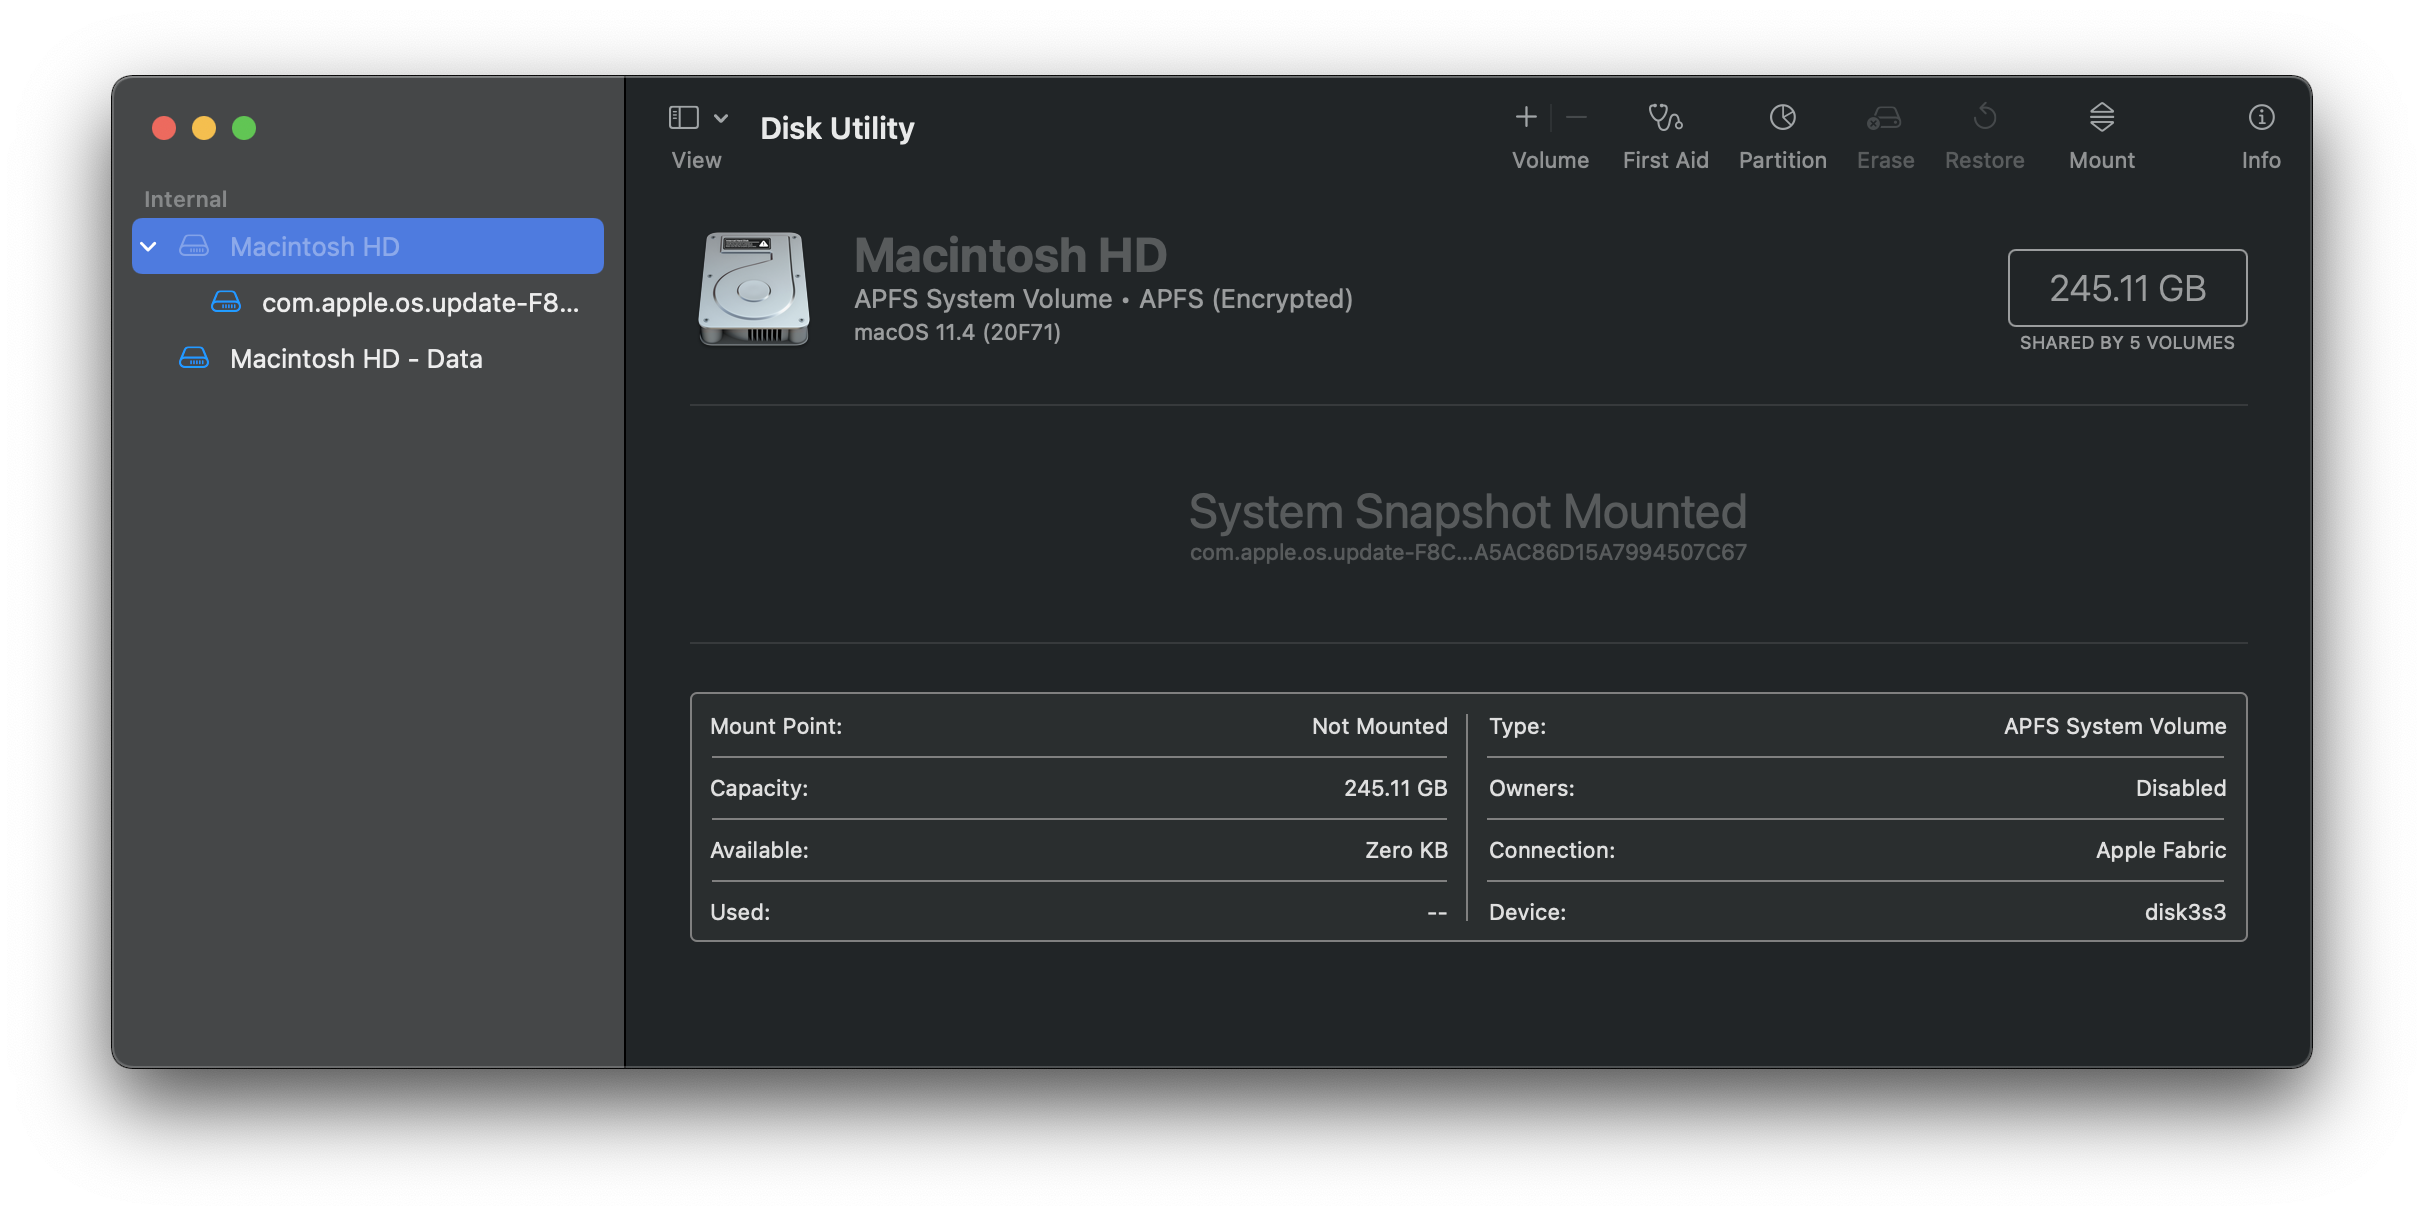This screenshot has height=1216, width=2424.
Task: Add a volume with plus icon
Action: pyautogui.click(x=1526, y=118)
